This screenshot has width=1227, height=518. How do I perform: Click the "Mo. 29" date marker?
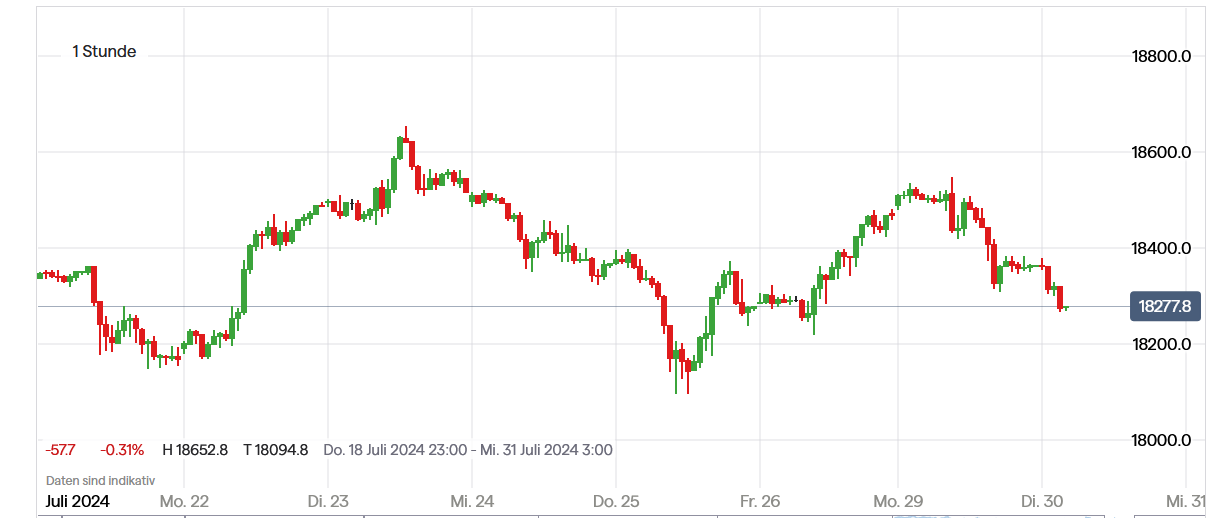898,501
